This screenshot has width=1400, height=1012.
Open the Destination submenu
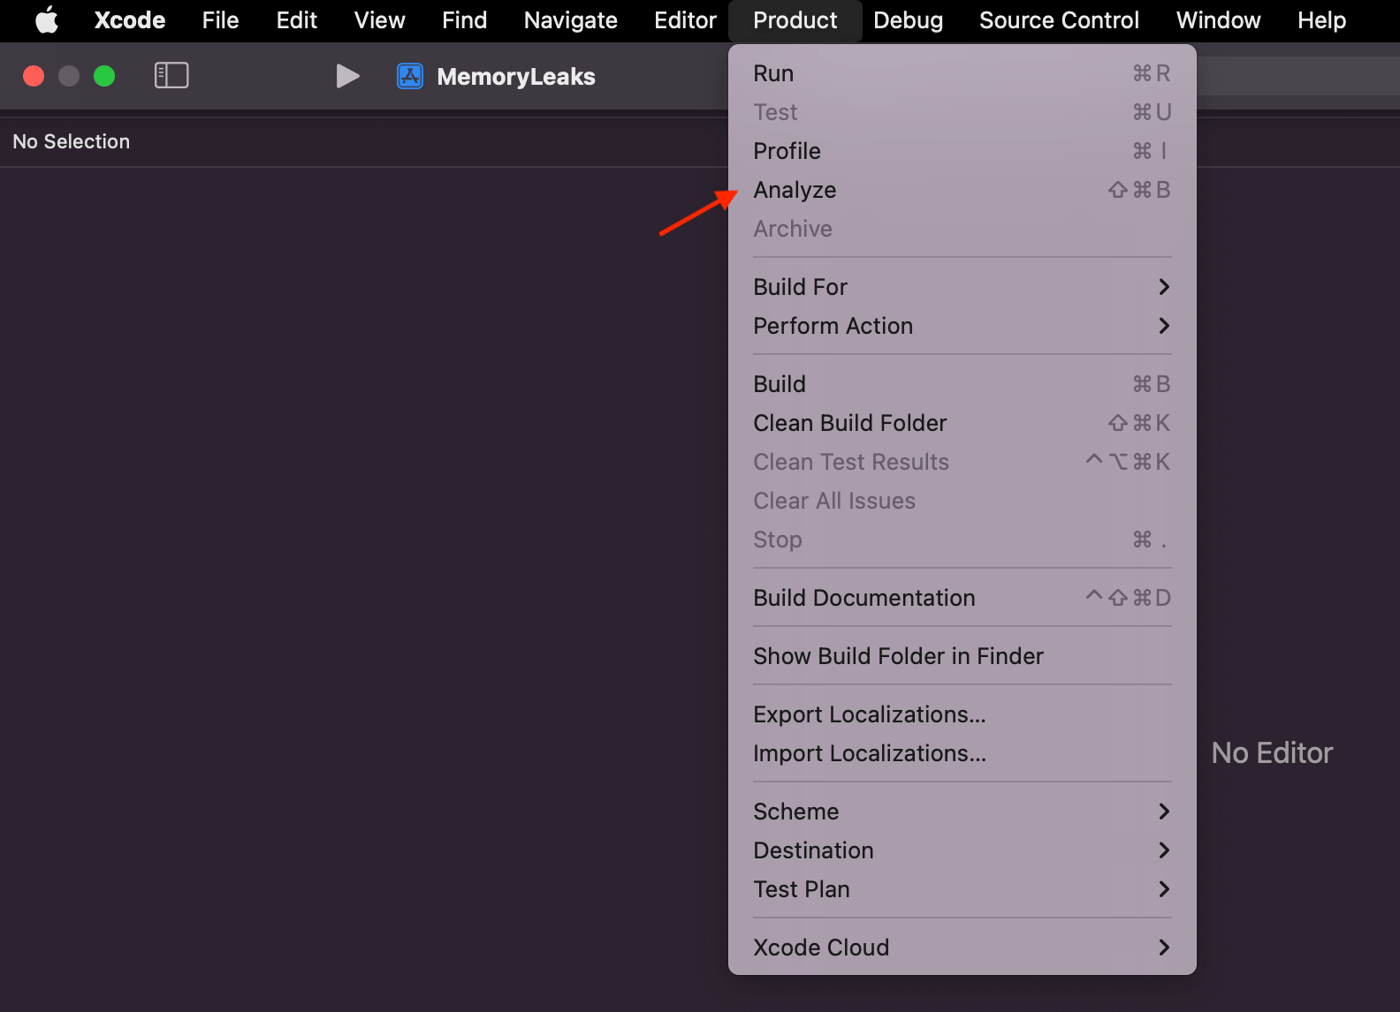1163,850
